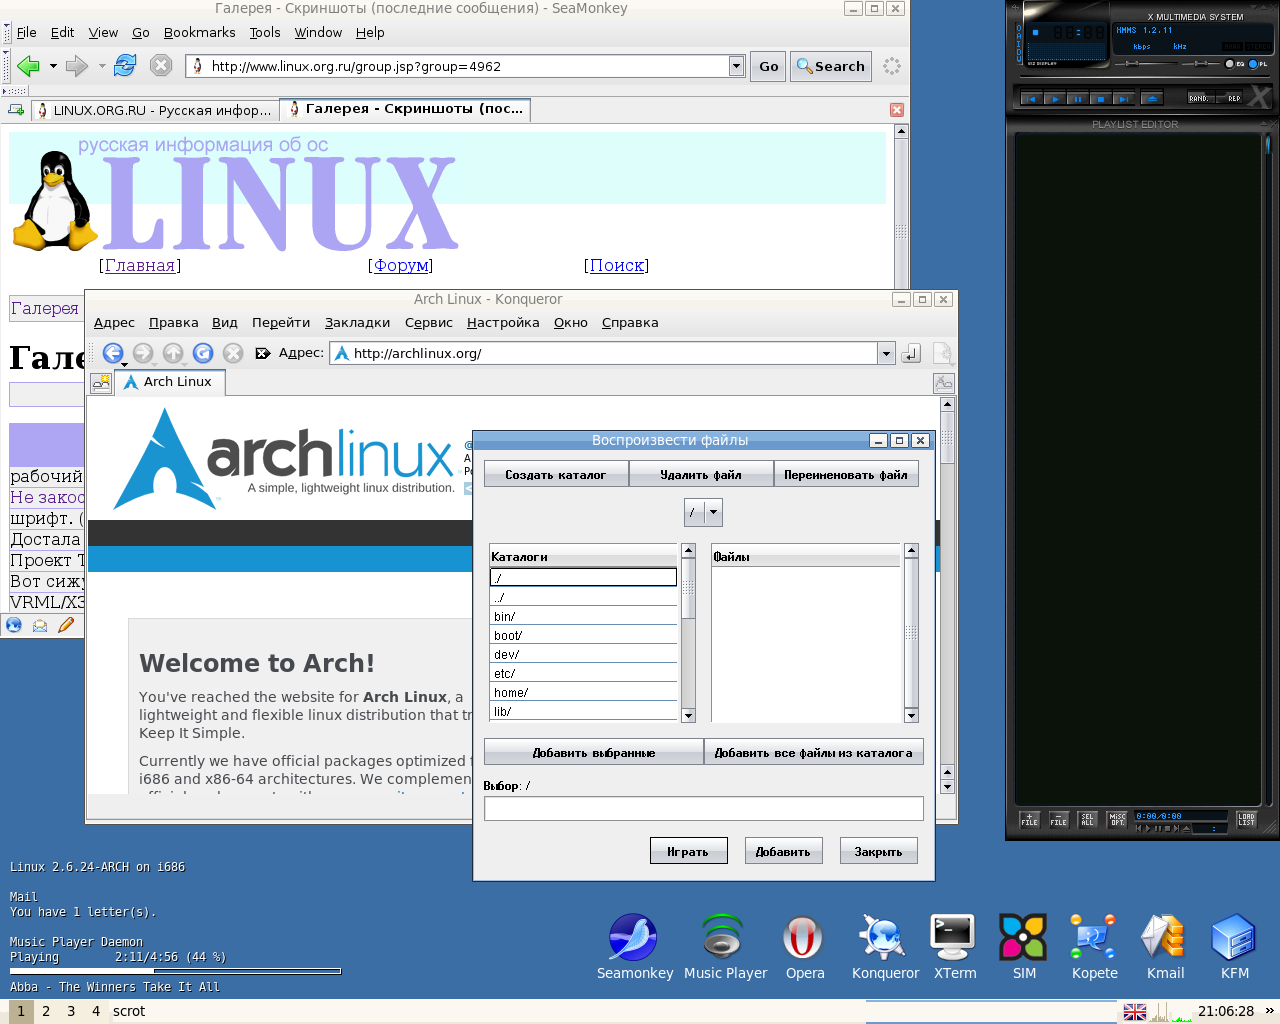Launch Opera from the dock
The height and width of the screenshot is (1024, 1280).
[804, 948]
